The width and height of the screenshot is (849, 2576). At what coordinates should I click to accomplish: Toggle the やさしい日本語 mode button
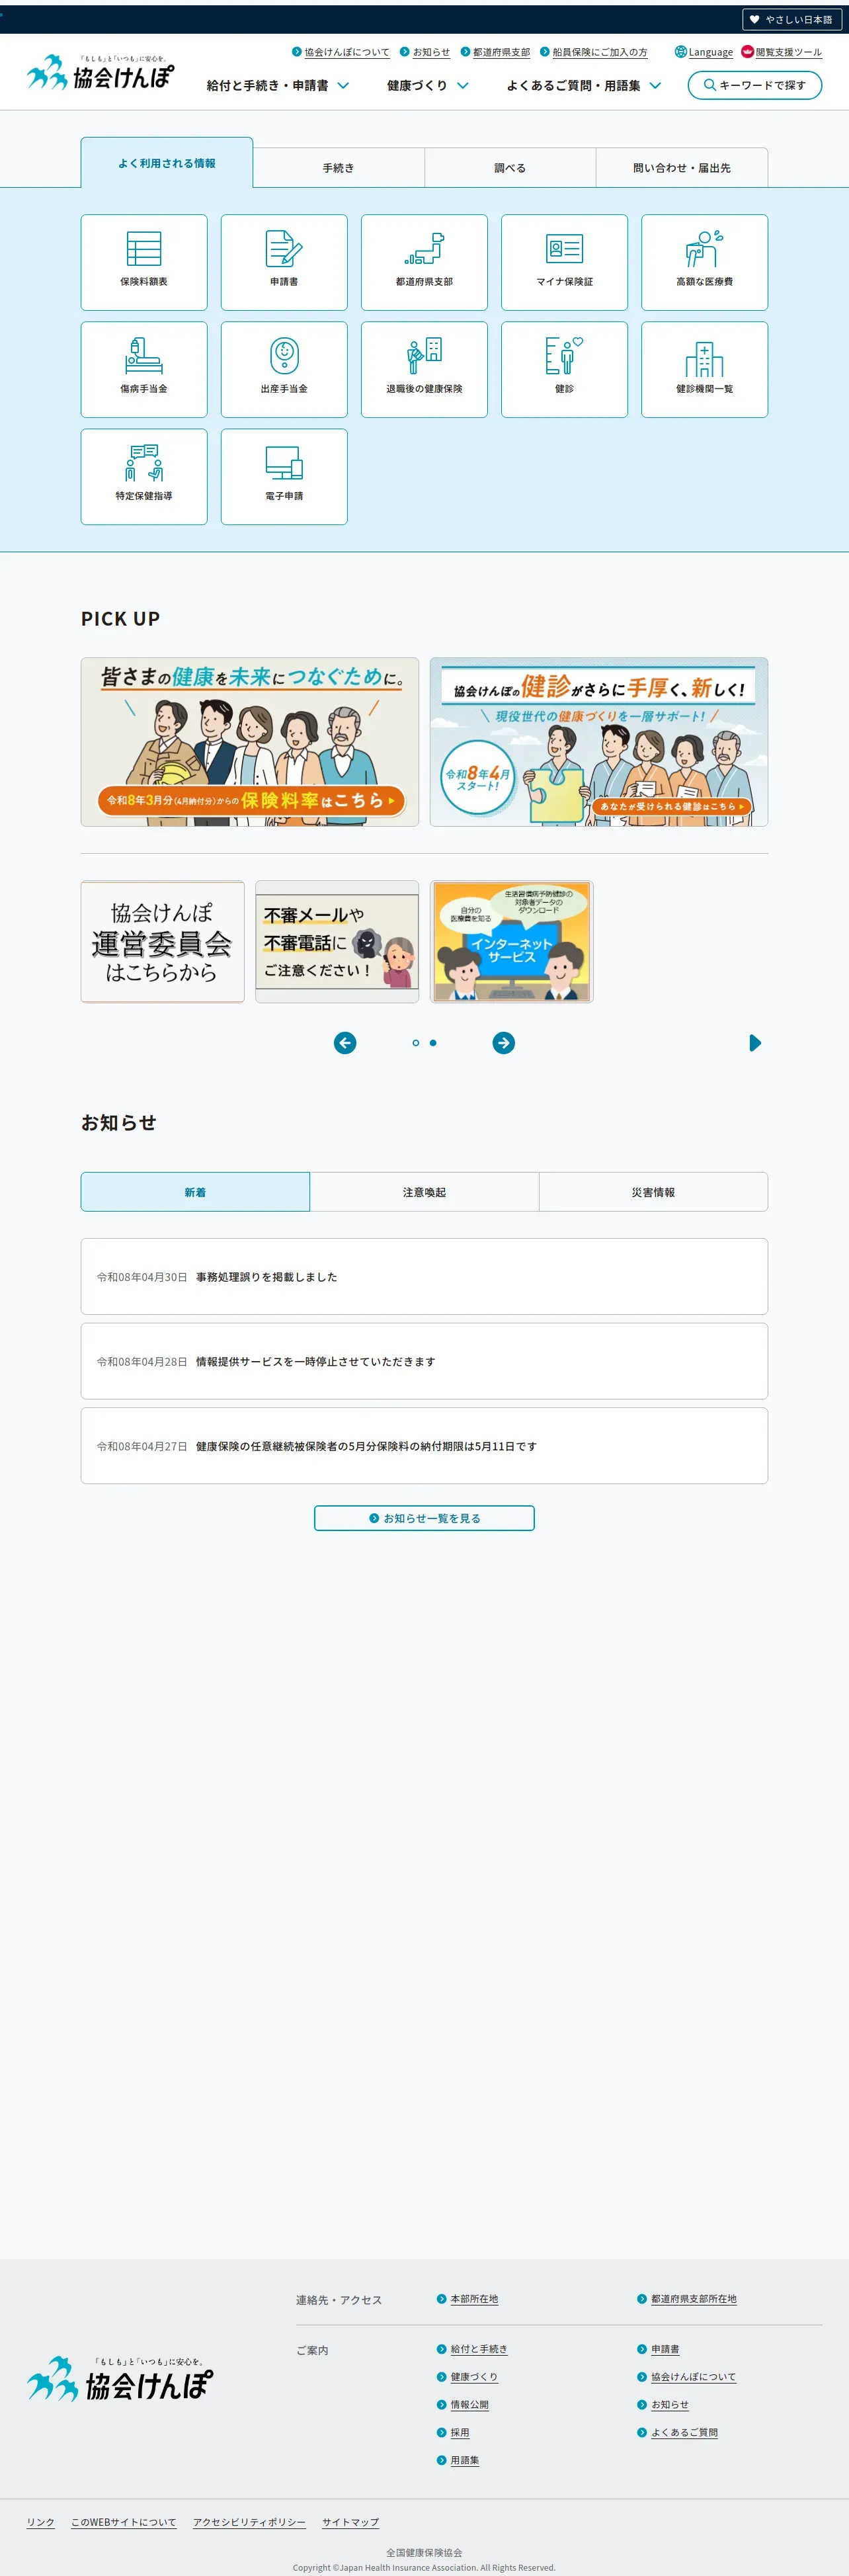point(792,19)
